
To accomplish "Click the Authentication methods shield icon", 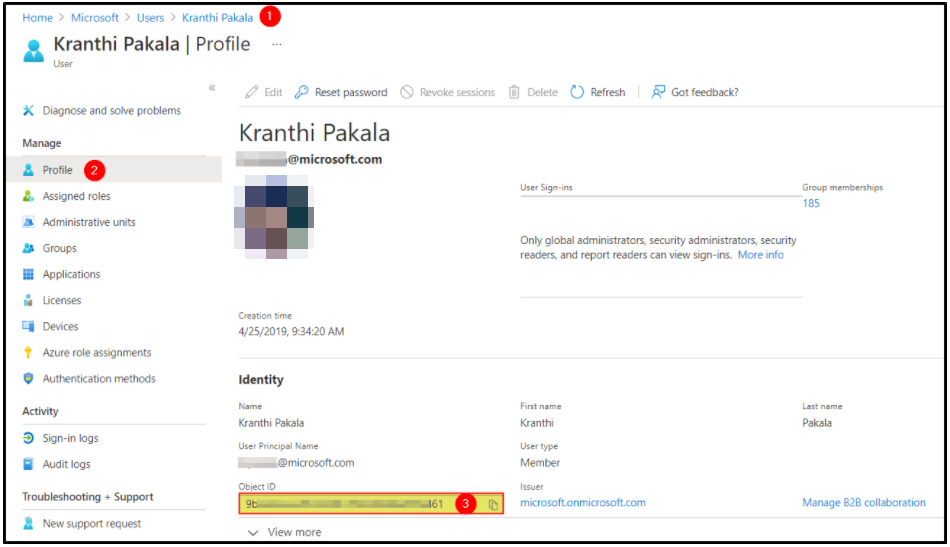I will pos(28,378).
